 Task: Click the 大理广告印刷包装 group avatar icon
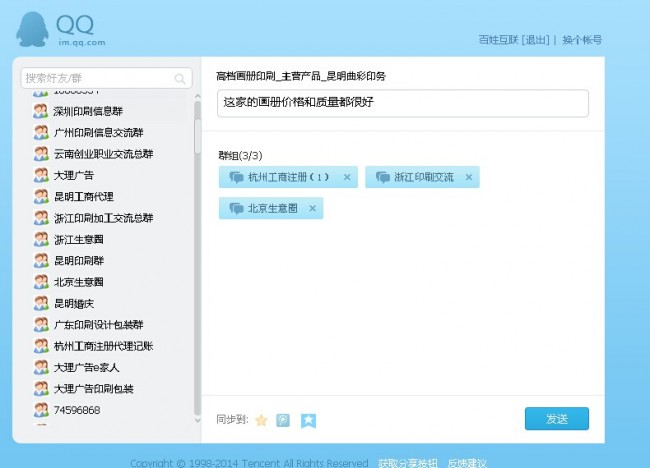pos(41,388)
